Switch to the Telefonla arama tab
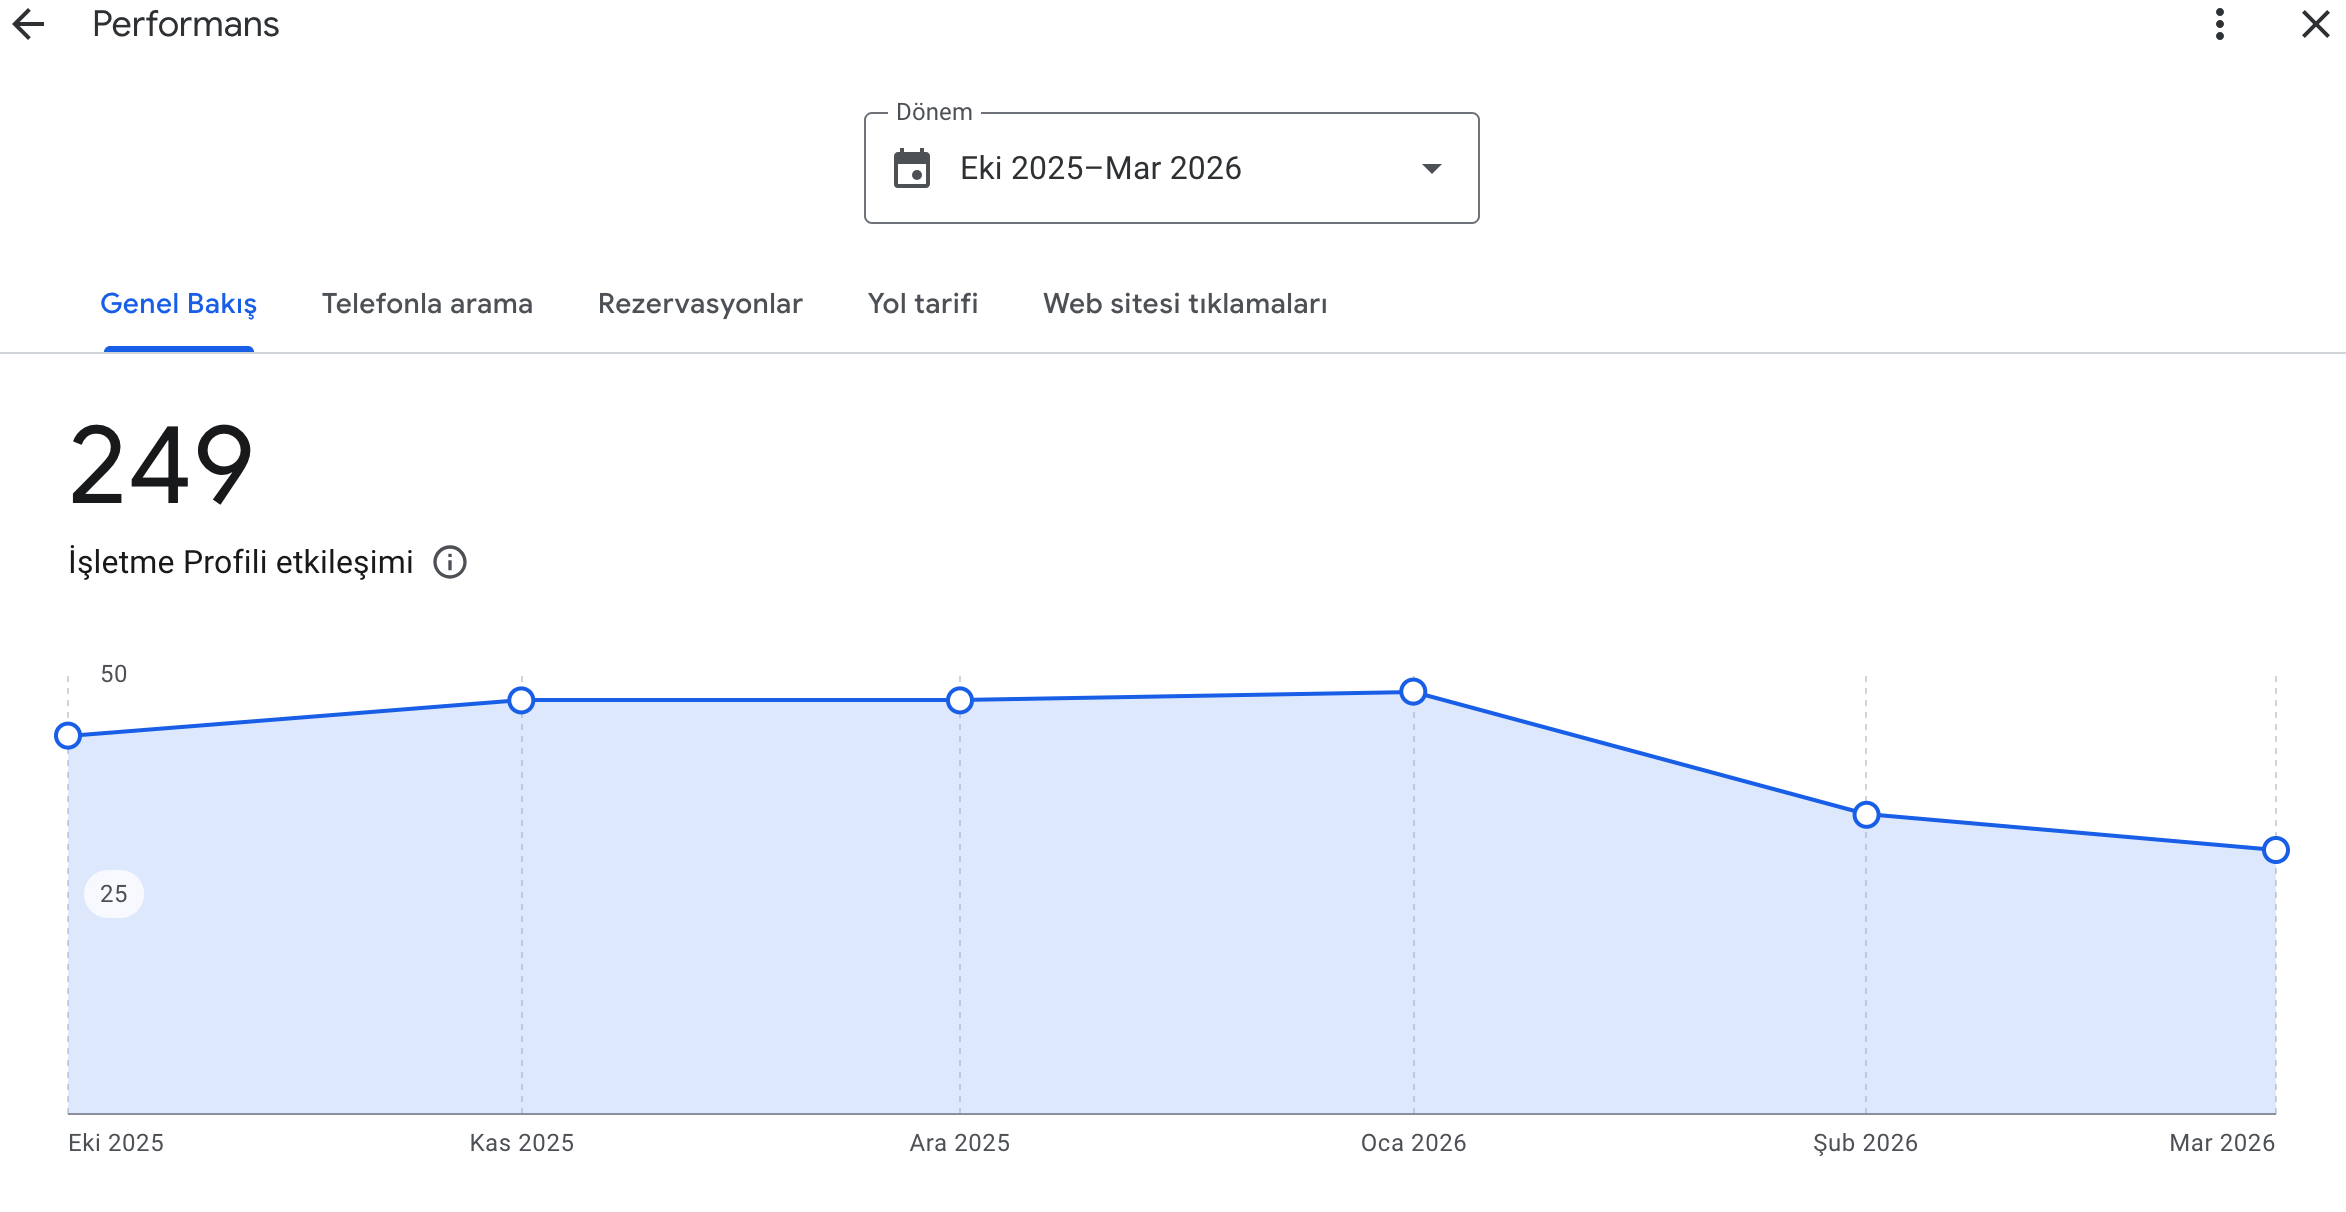Viewport: 2346px width, 1212px height. [427, 304]
